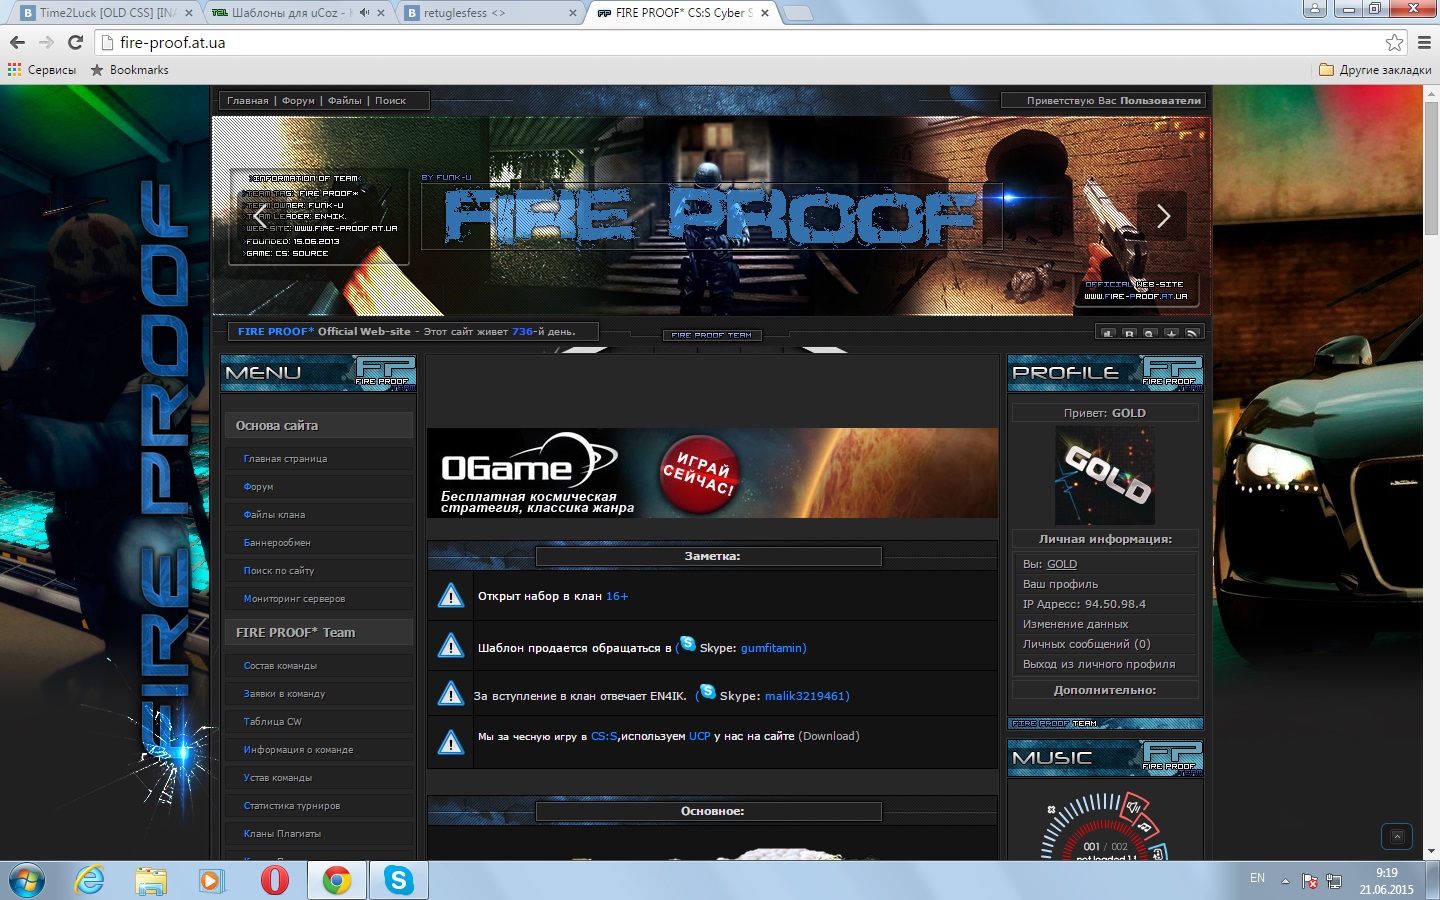1440x900 pixels.
Task: Open Форум in the top site menu
Action: (298, 100)
